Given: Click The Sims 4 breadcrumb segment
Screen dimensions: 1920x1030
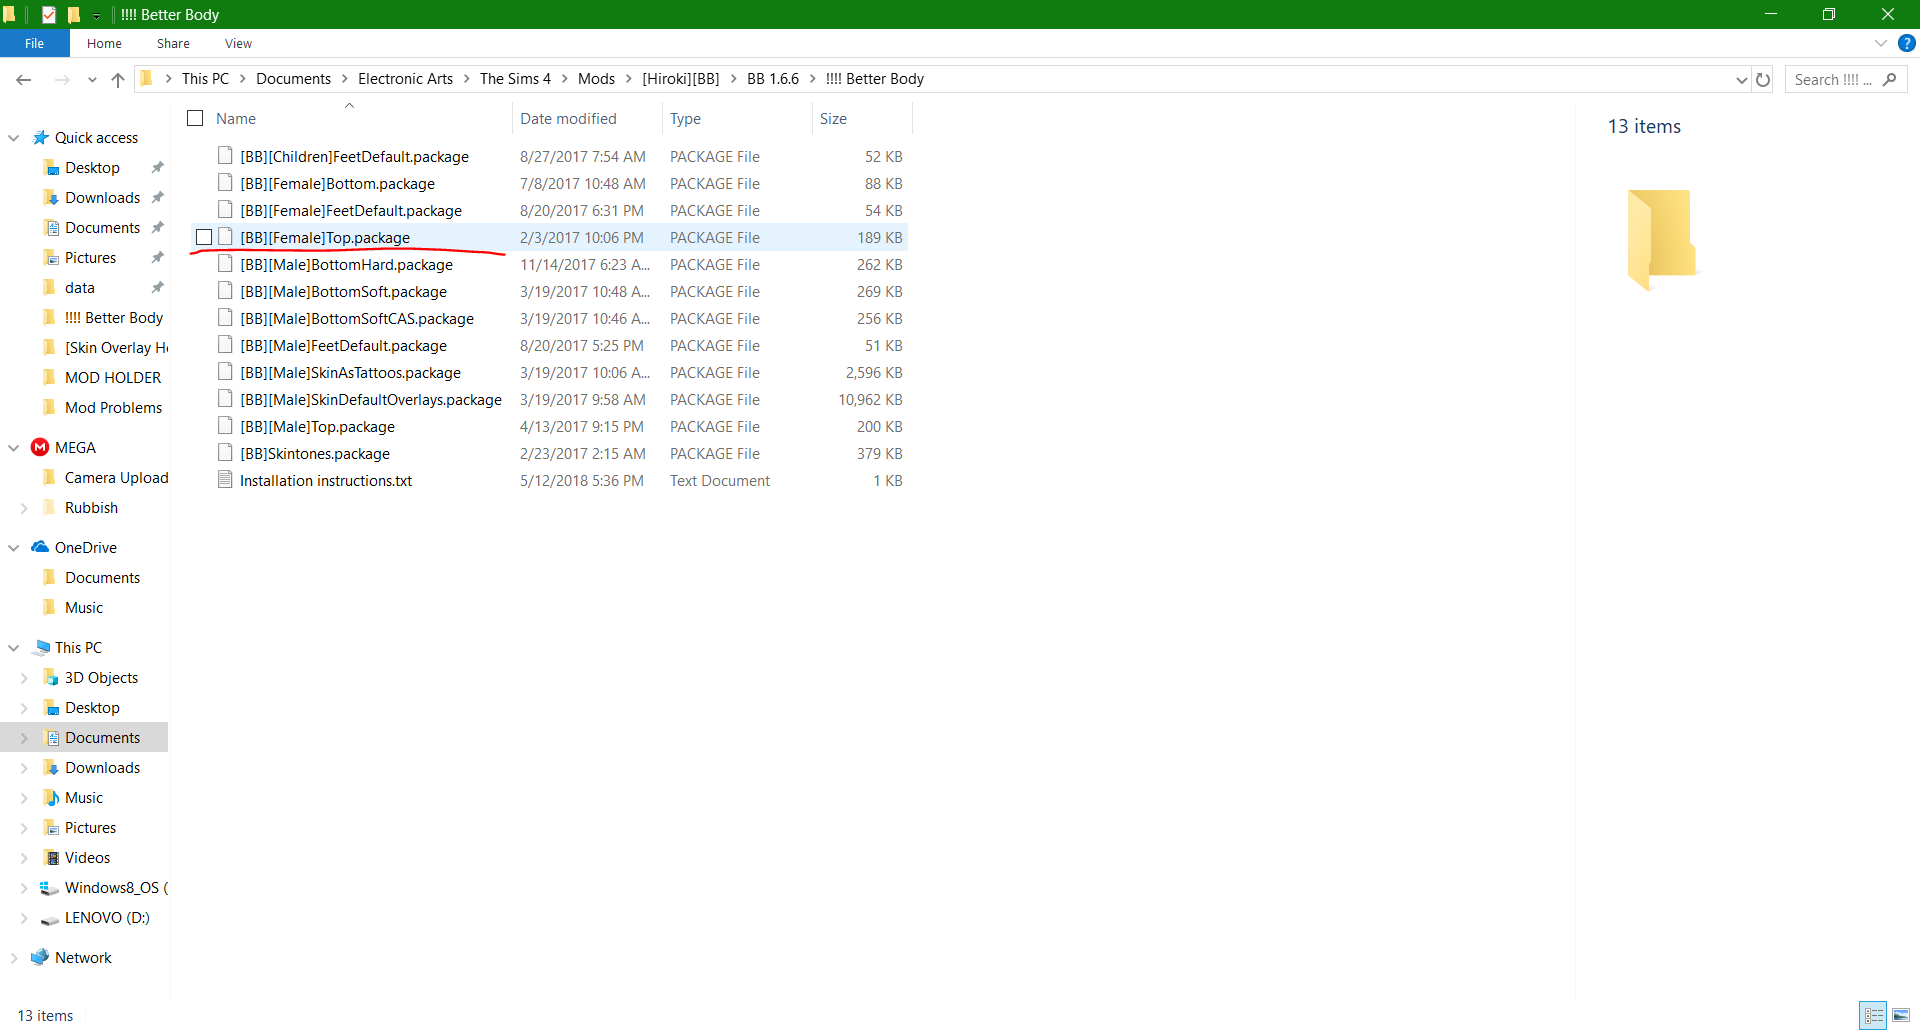Looking at the screenshot, I should click(515, 79).
